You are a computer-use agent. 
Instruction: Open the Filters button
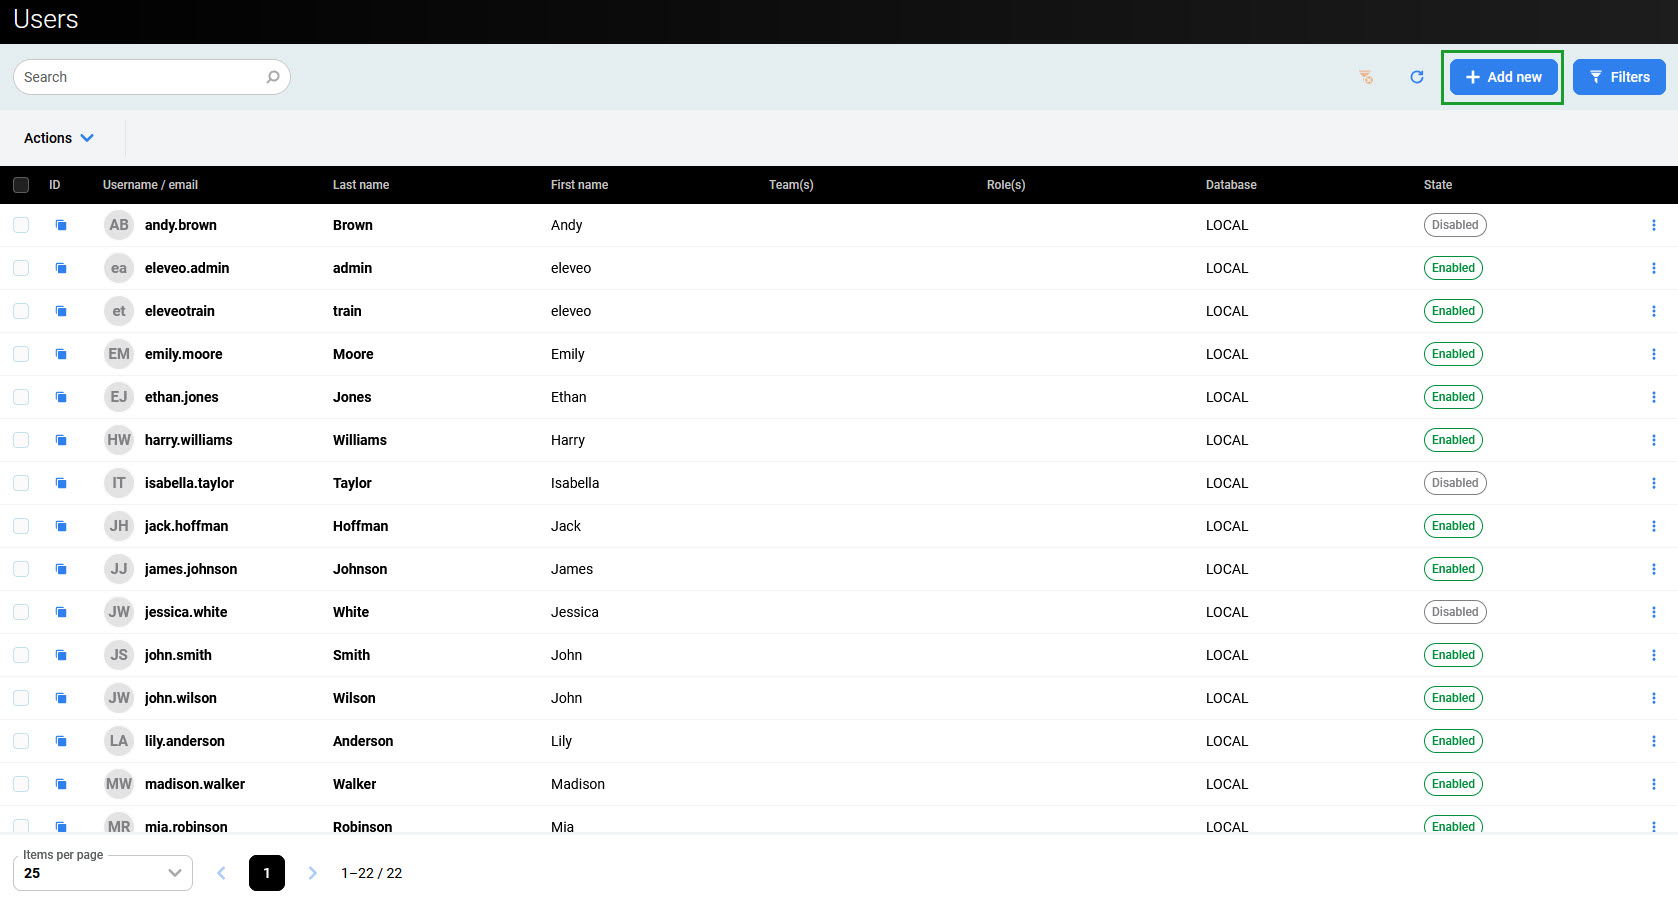[1618, 77]
